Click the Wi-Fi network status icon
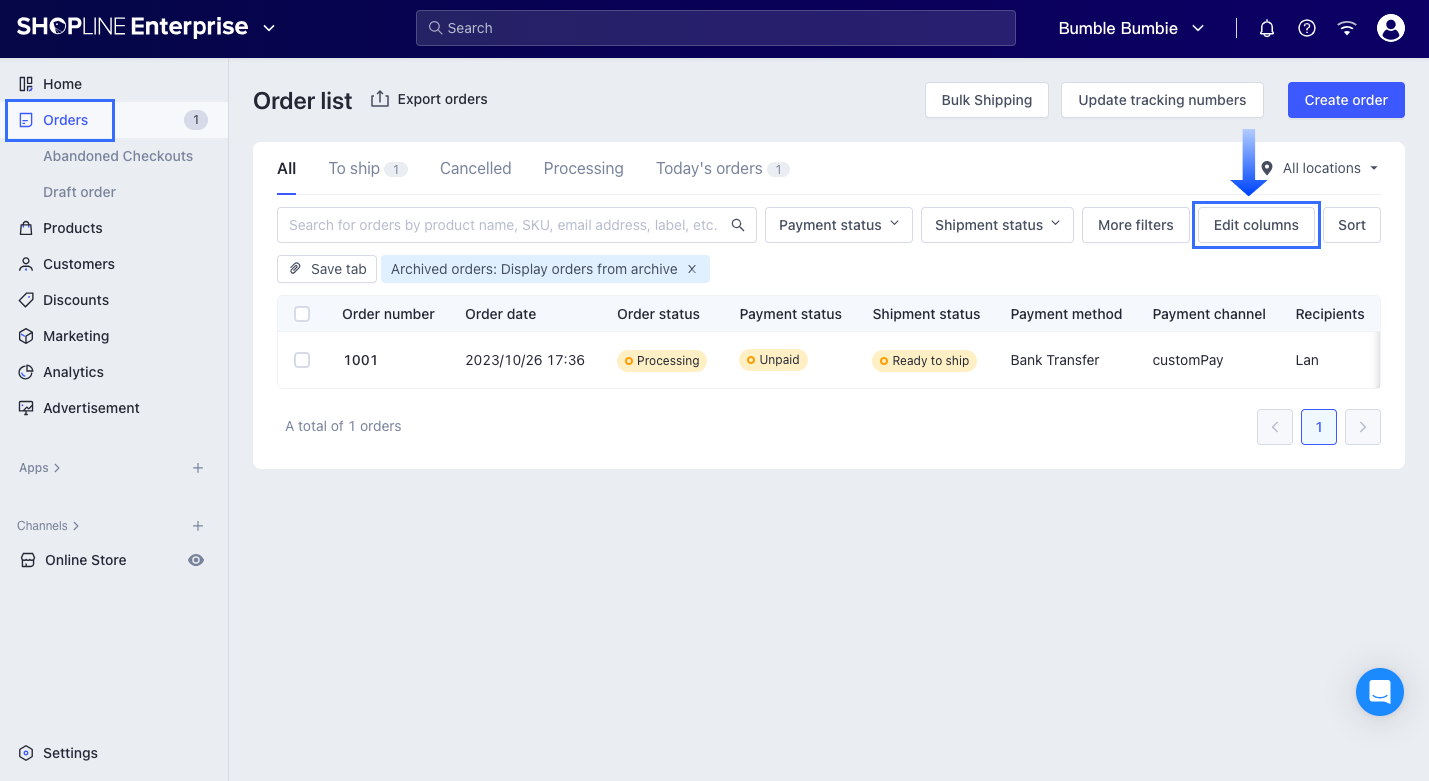 (1346, 28)
